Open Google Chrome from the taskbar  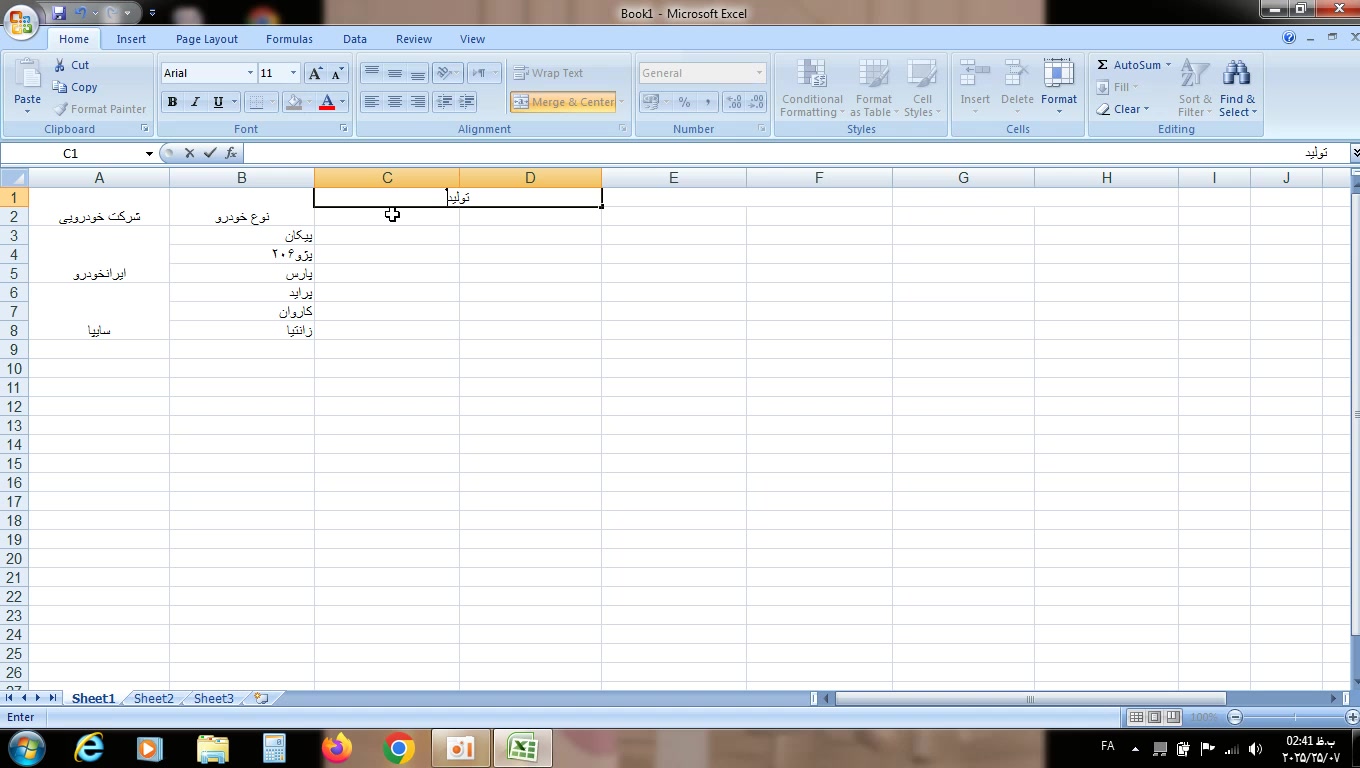click(x=399, y=748)
